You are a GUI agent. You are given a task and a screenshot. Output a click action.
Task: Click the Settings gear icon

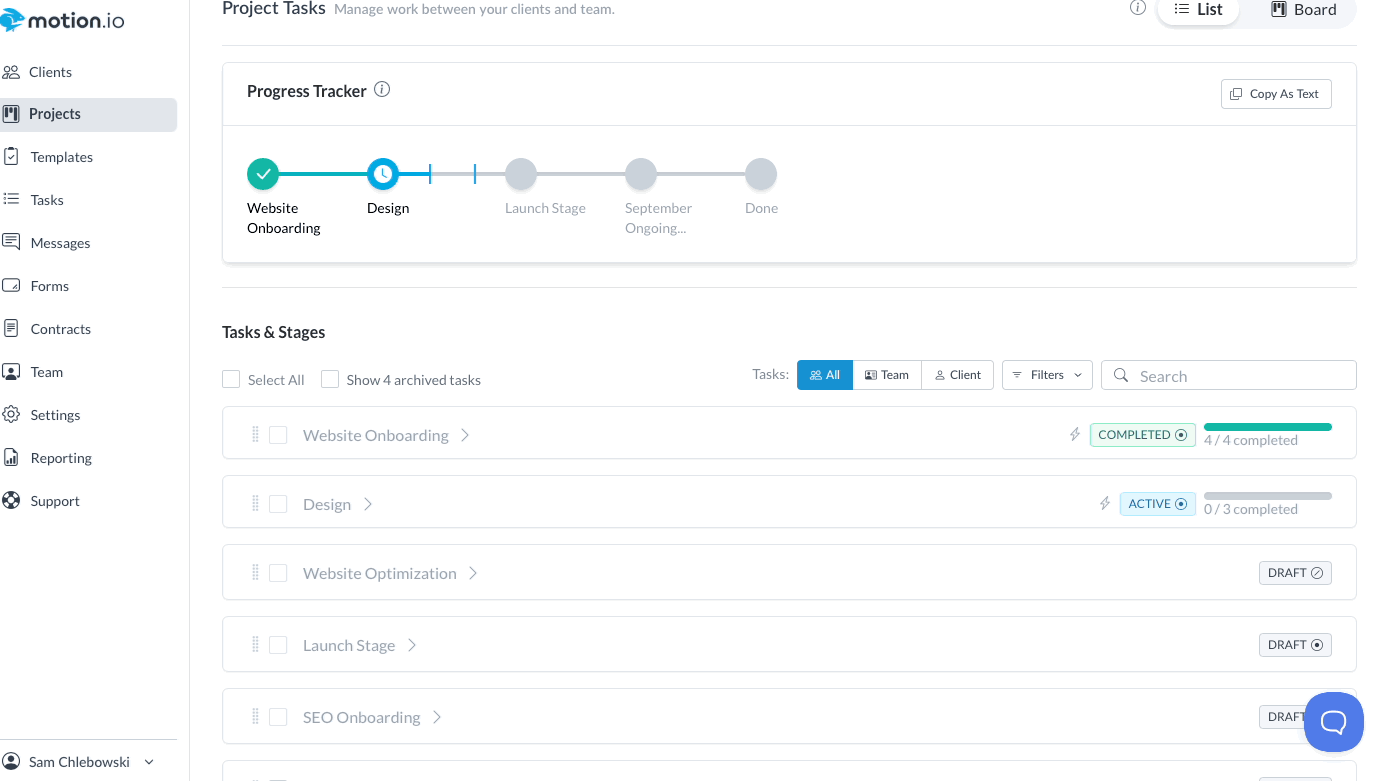coord(11,415)
